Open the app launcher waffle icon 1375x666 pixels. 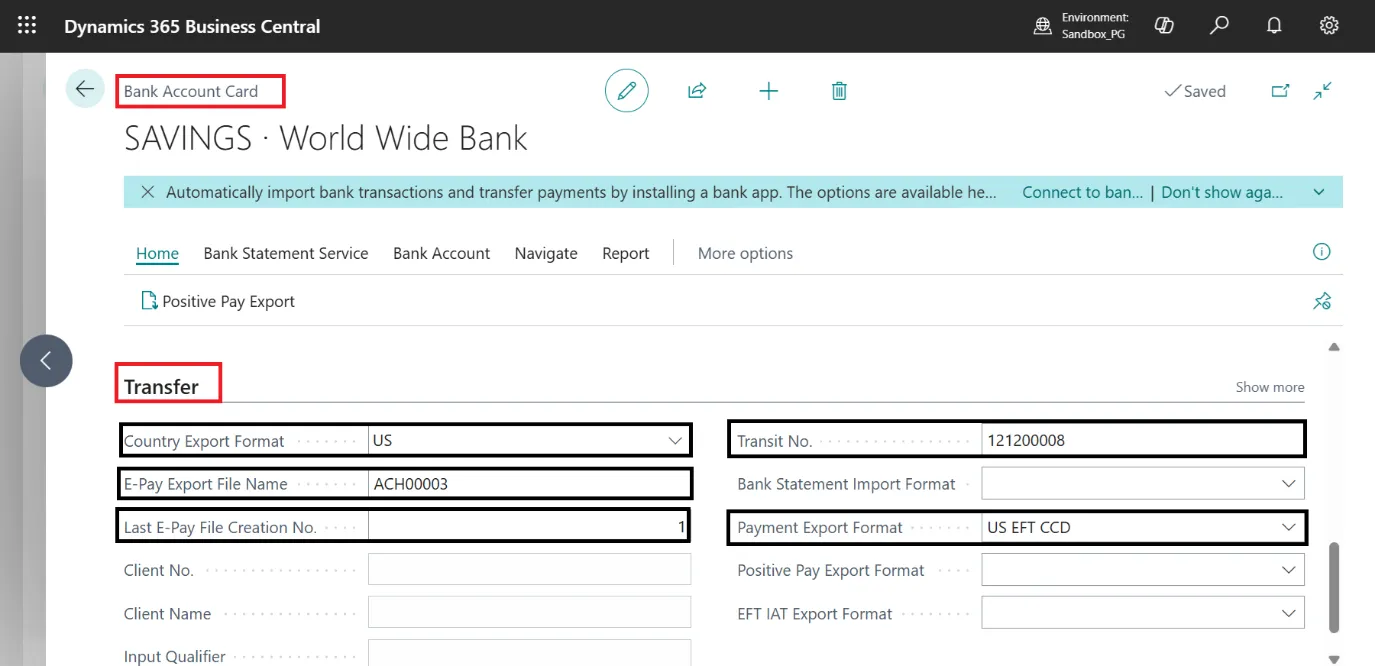[x=27, y=26]
